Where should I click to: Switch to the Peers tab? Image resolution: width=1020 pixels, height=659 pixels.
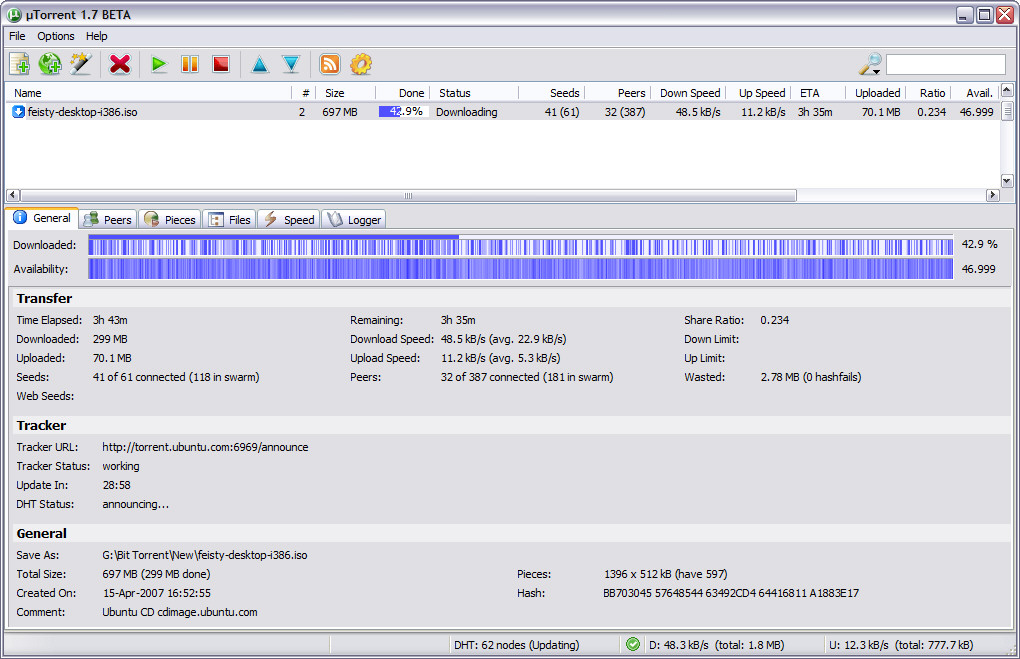click(109, 219)
